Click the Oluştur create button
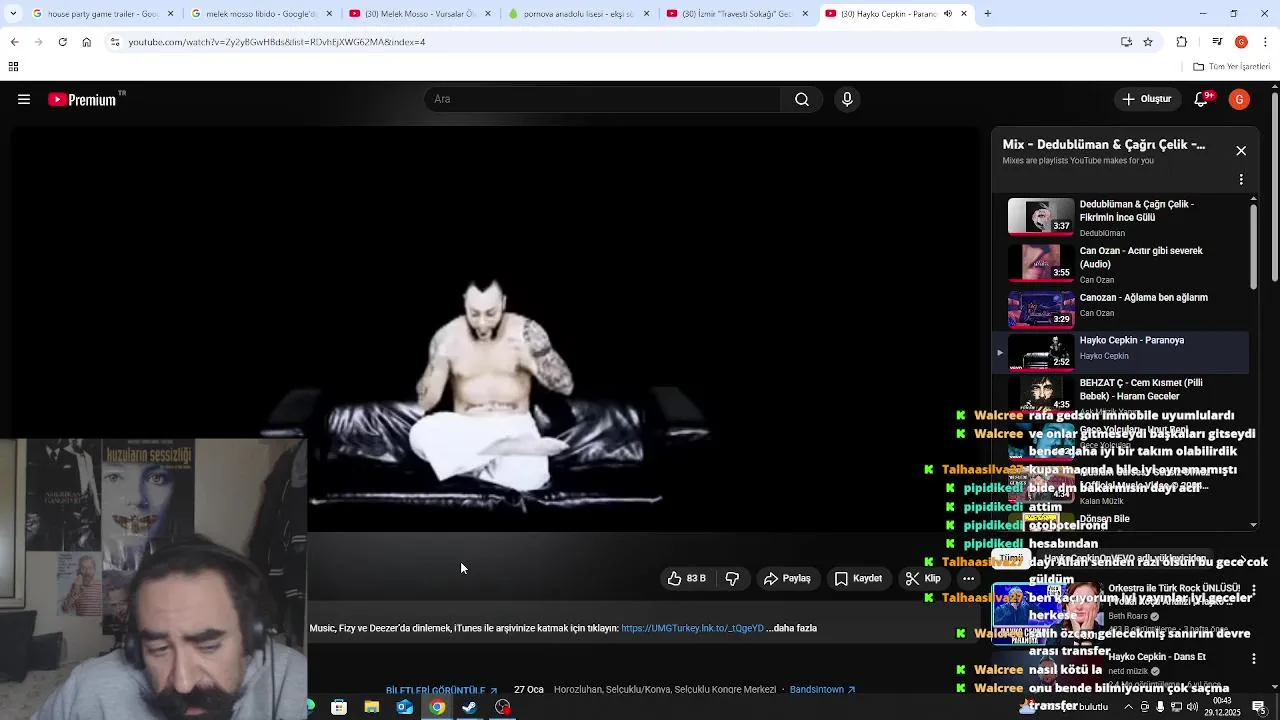Image resolution: width=1280 pixels, height=720 pixels. [x=1146, y=99]
